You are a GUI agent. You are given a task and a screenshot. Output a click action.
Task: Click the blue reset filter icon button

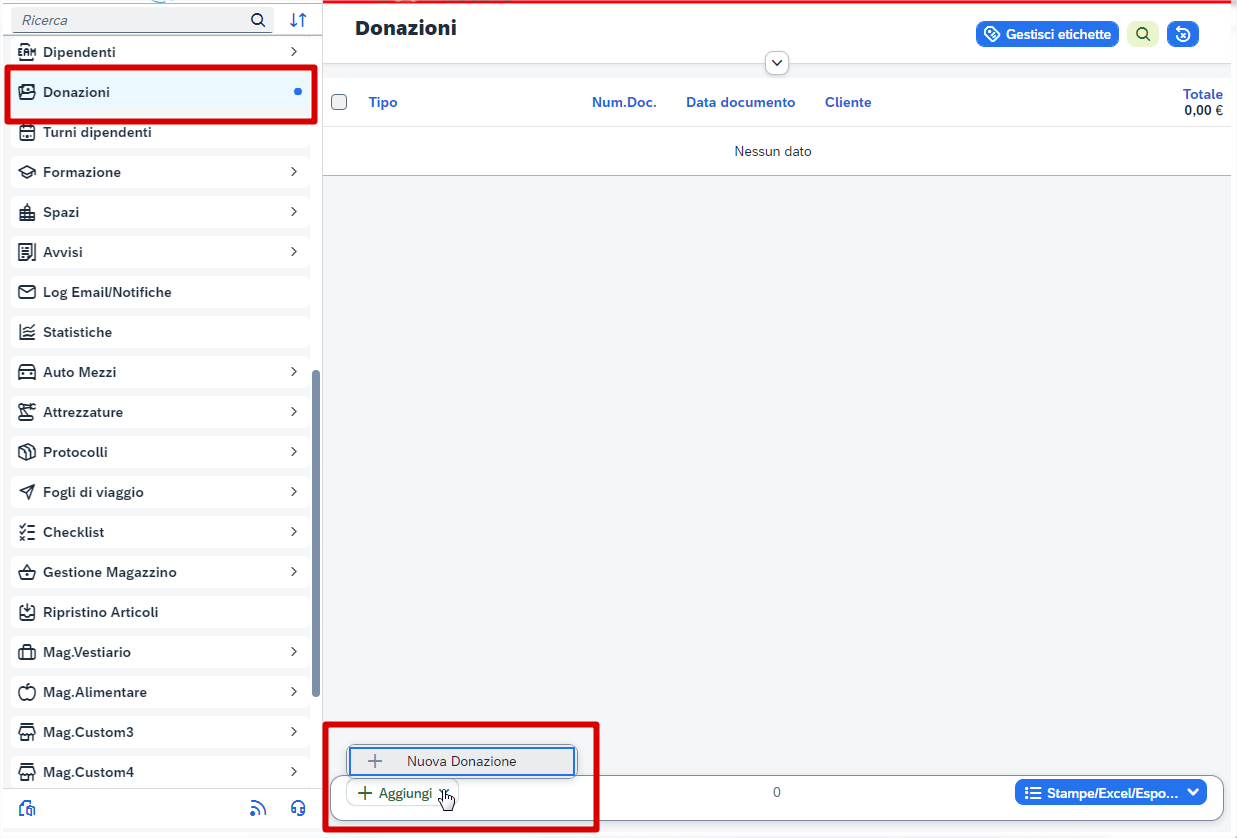tap(1182, 34)
